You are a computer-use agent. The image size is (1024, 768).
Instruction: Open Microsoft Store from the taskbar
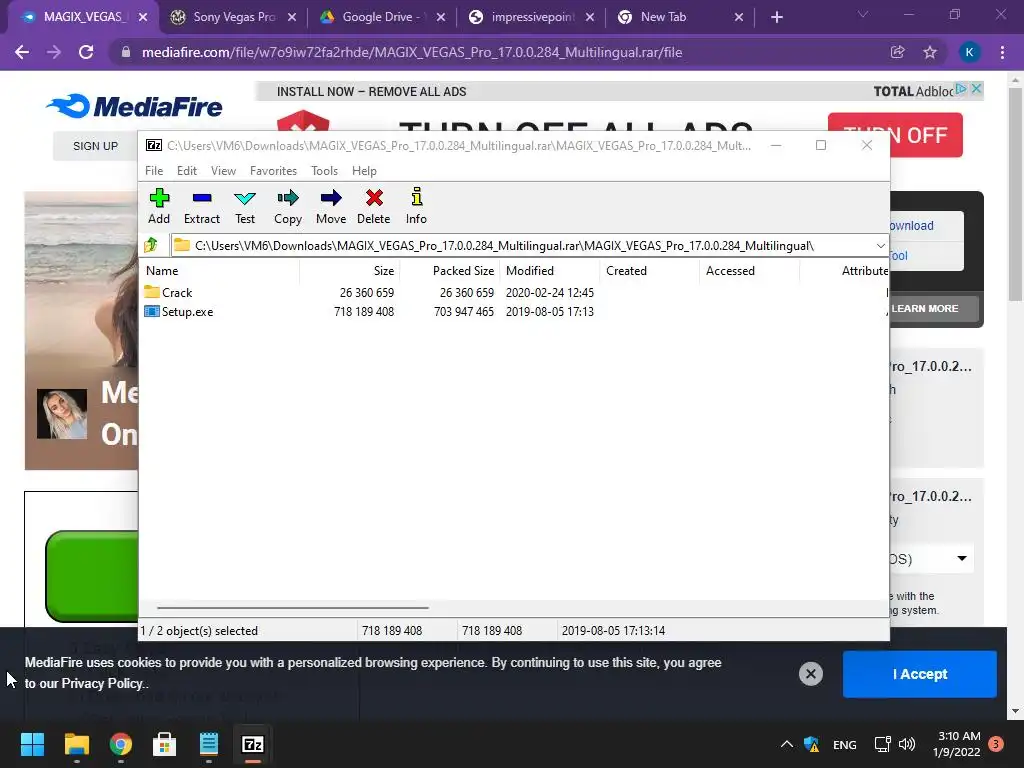pos(165,744)
